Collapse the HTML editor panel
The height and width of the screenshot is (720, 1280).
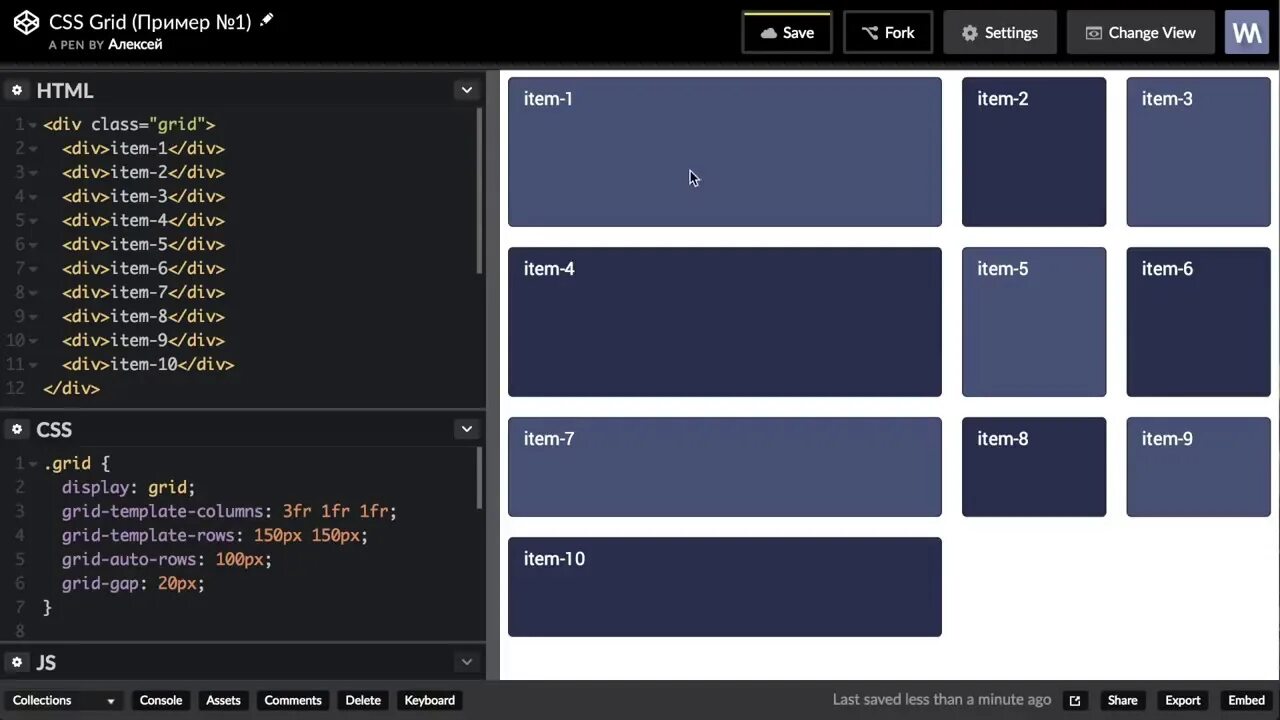466,89
